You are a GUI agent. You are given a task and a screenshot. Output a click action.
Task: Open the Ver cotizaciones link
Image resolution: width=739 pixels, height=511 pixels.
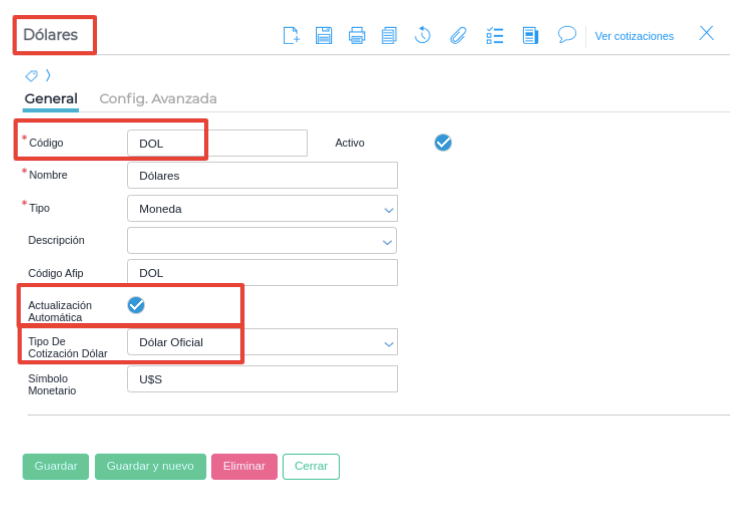634,36
